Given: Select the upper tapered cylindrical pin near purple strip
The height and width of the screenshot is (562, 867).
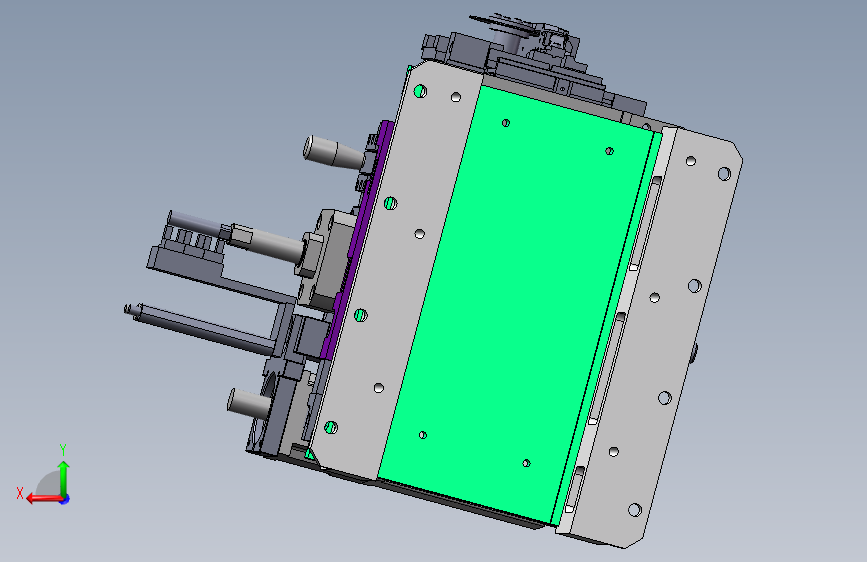Looking at the screenshot, I should coord(335,152).
